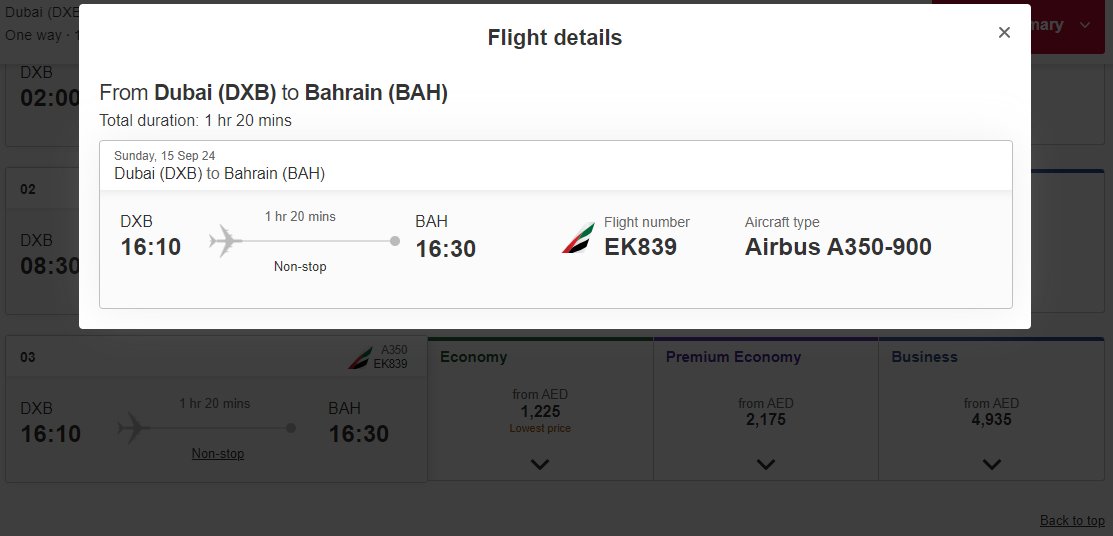1113x536 pixels.
Task: Click the Airbus A350-900 aircraft type text
Action: click(x=838, y=247)
